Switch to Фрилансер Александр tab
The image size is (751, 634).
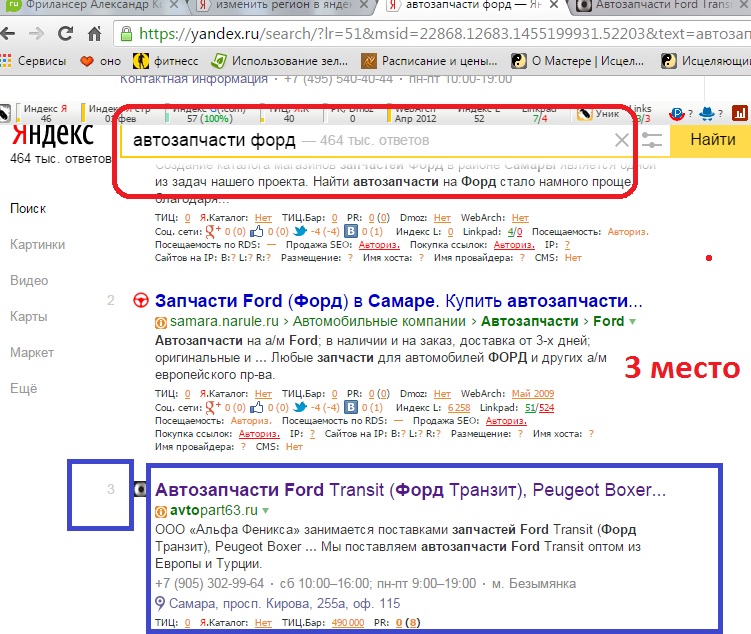click(x=93, y=6)
